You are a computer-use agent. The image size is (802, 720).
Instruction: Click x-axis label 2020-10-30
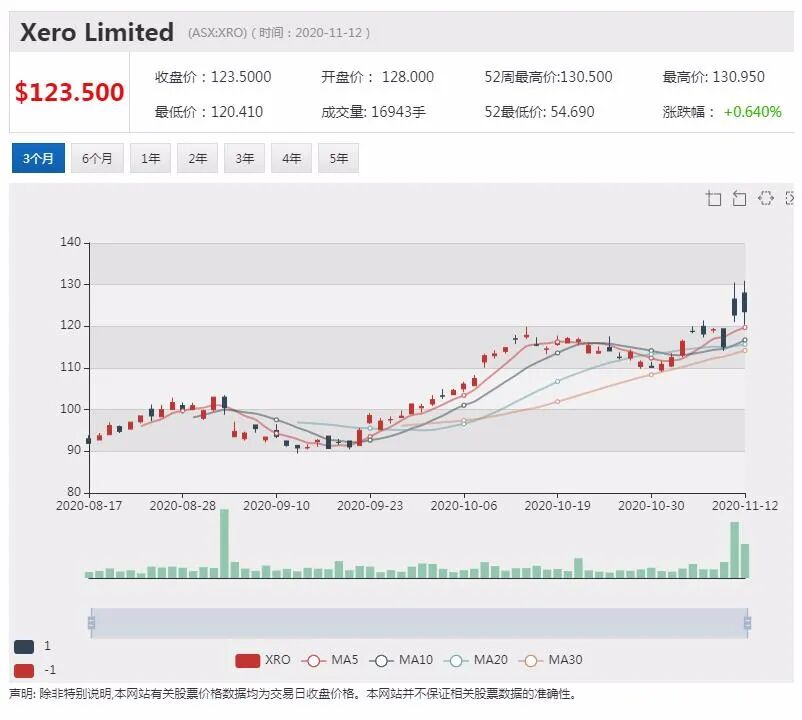(x=651, y=506)
